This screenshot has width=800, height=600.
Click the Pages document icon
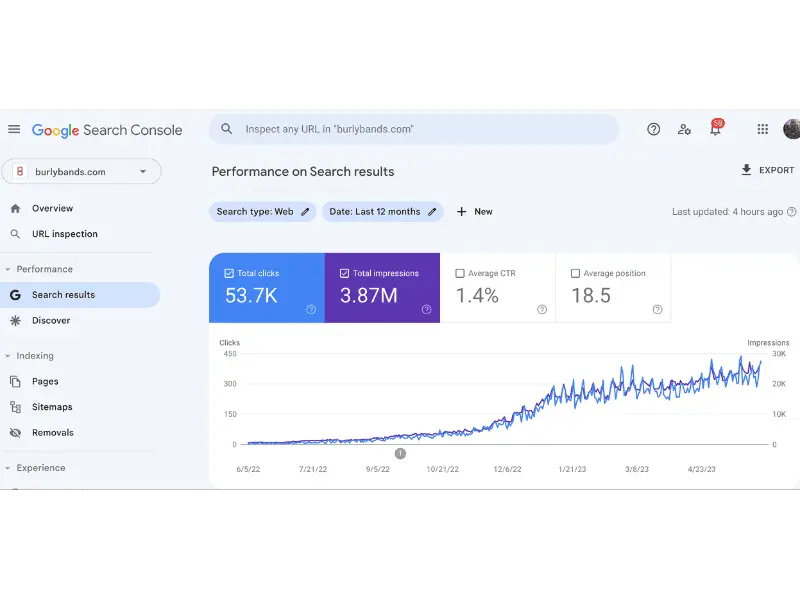coord(15,381)
